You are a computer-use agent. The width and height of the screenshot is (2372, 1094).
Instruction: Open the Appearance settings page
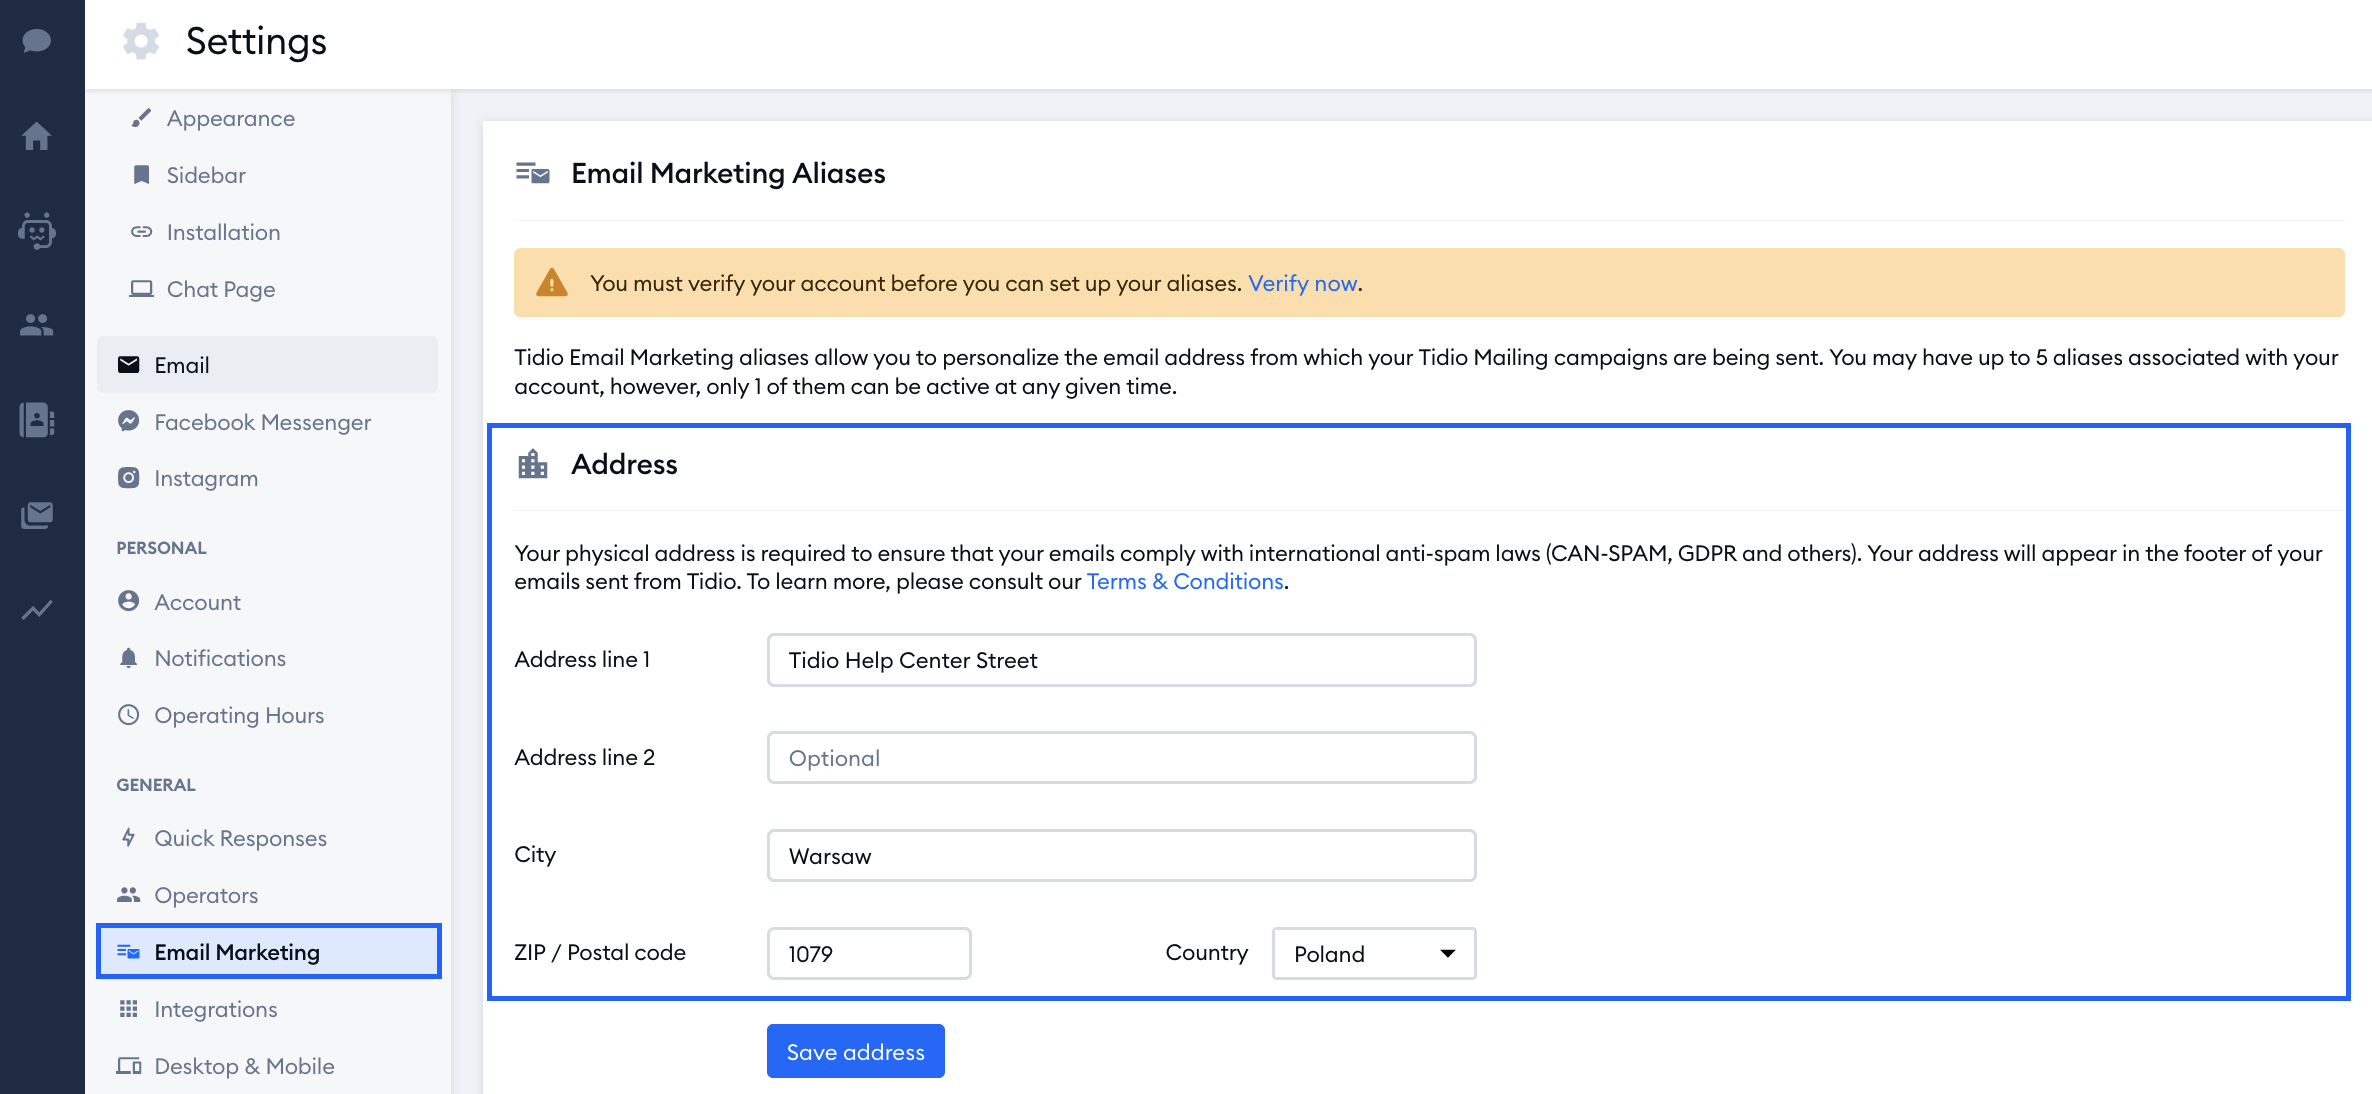click(230, 118)
